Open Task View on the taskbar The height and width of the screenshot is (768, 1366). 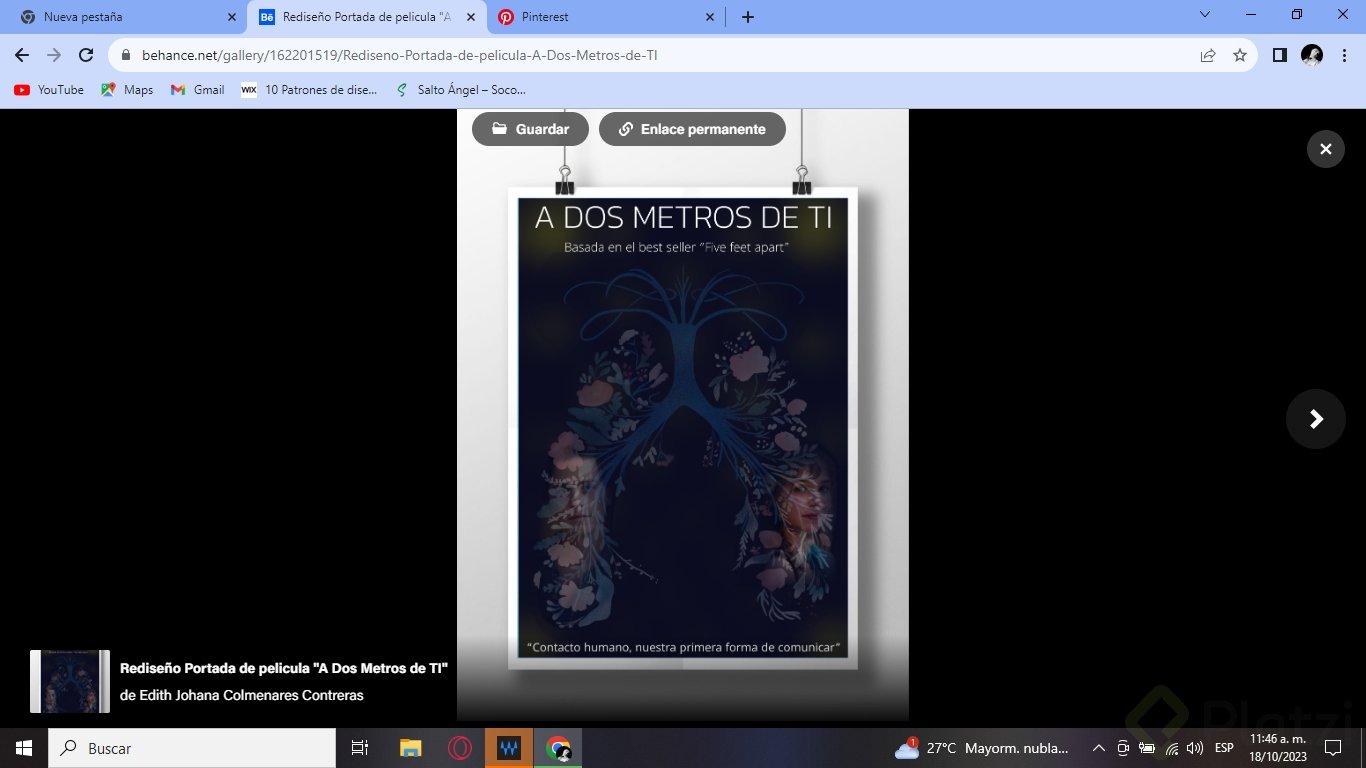tap(360, 748)
